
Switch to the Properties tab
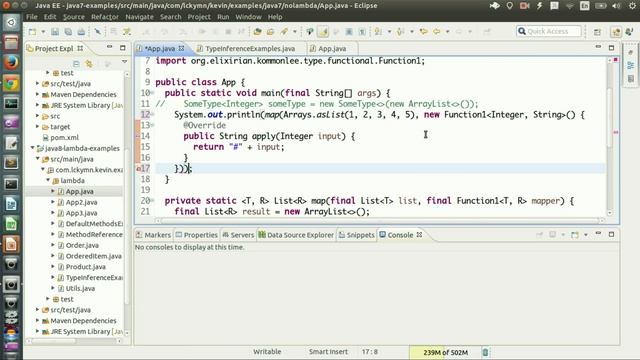click(x=196, y=235)
